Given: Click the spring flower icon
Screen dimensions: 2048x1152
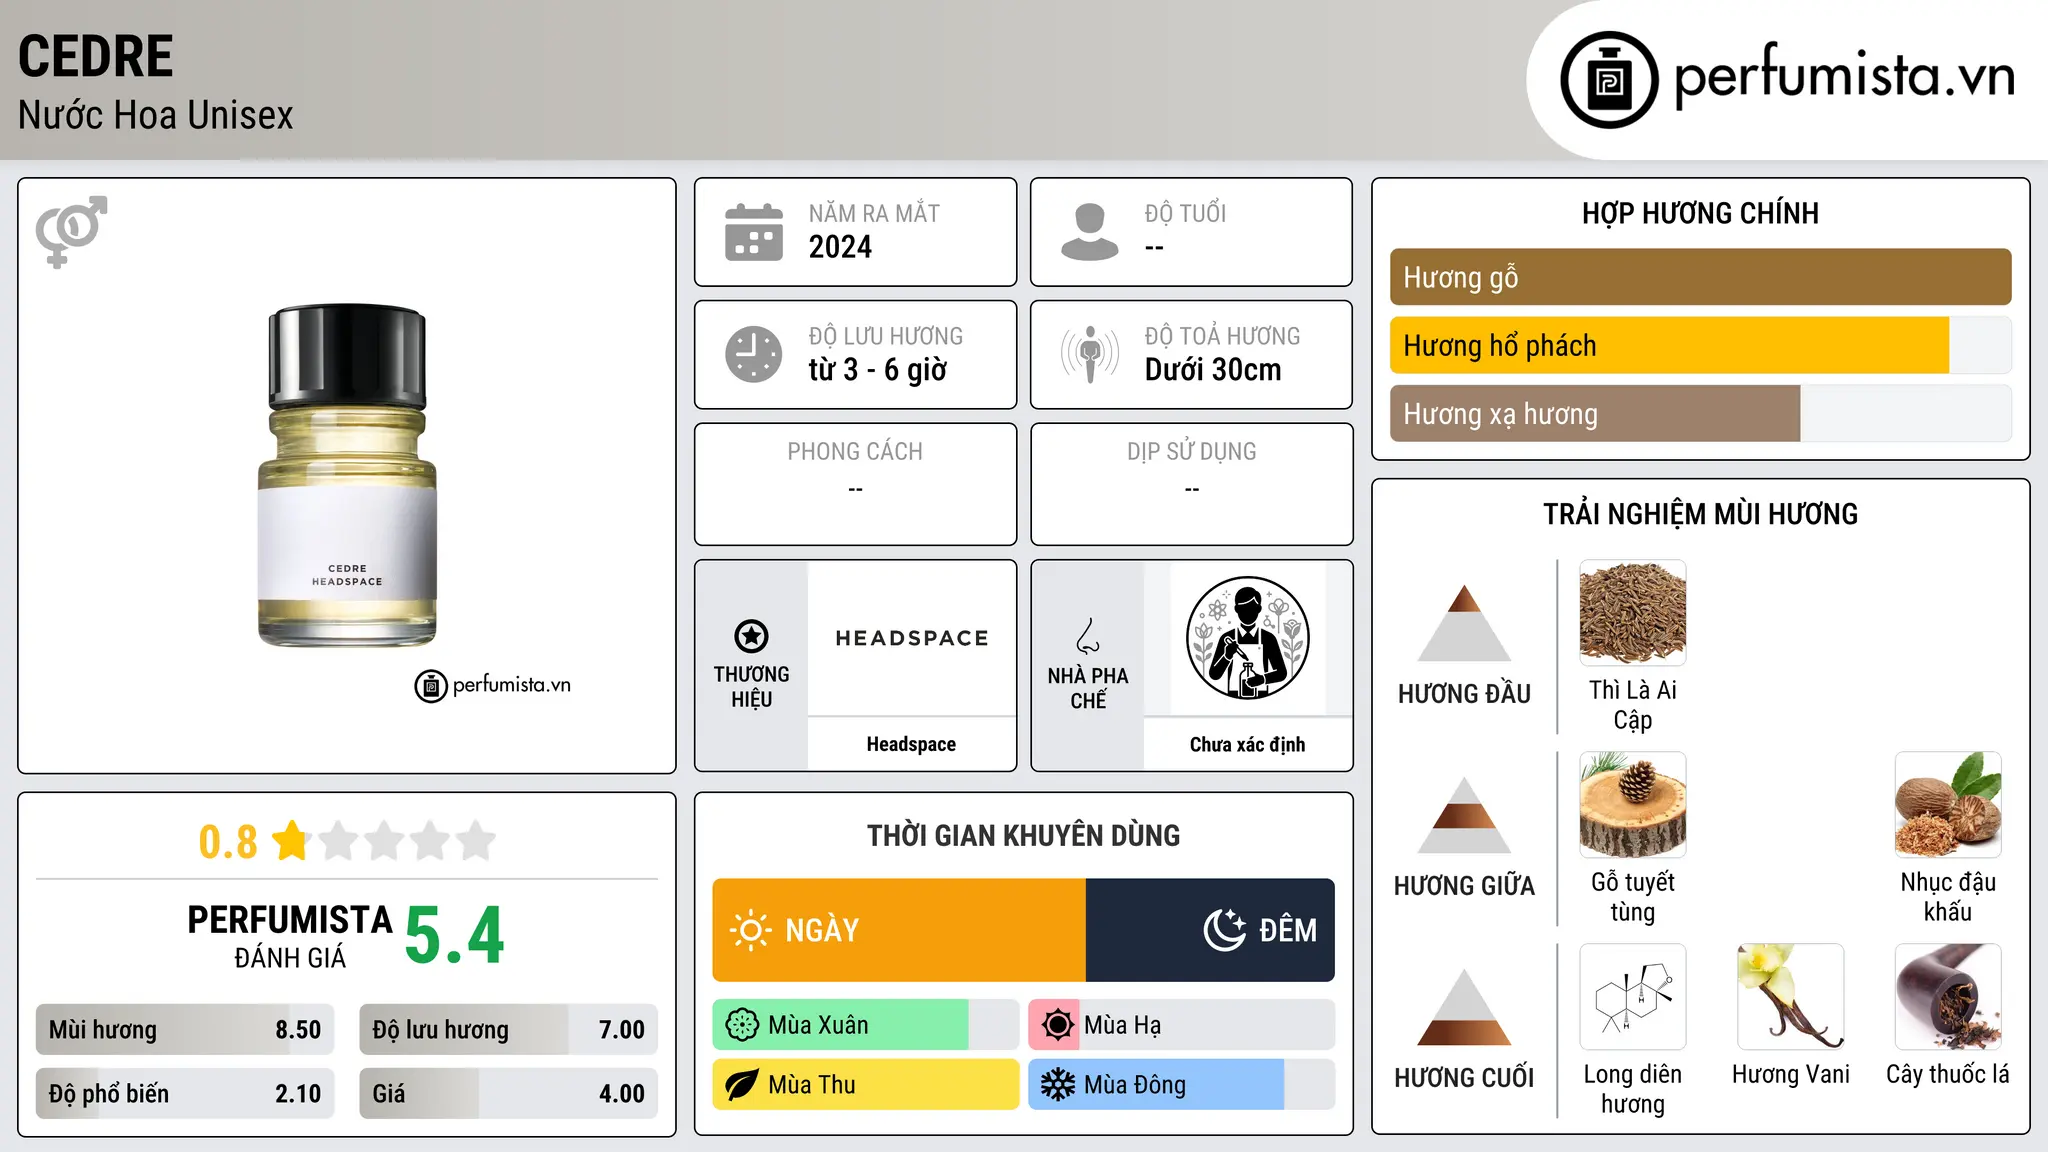Looking at the screenshot, I should click(742, 1025).
